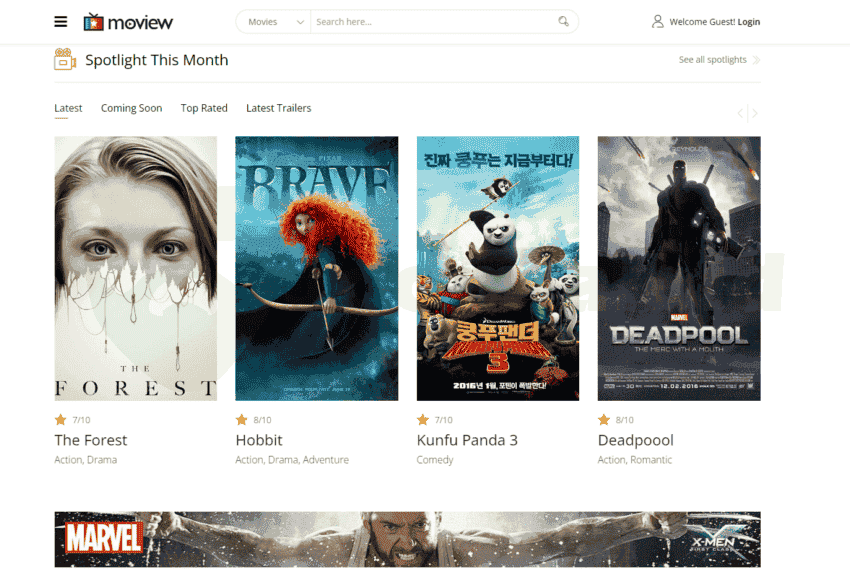Open the hamburger menu
Image resolution: width=850 pixels, height=575 pixels.
[x=61, y=22]
